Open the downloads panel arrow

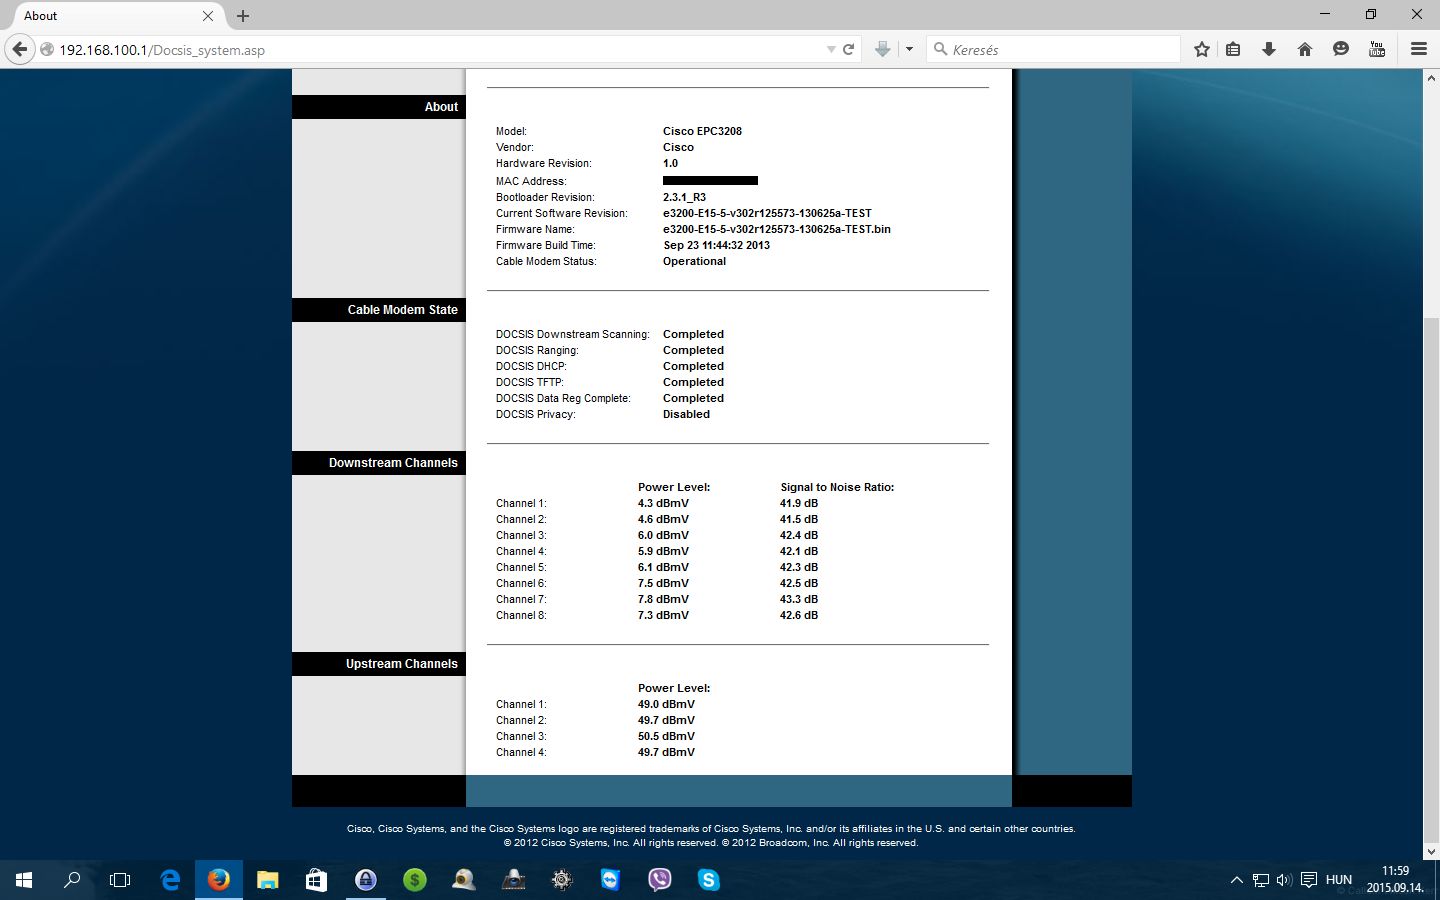tap(1269, 49)
